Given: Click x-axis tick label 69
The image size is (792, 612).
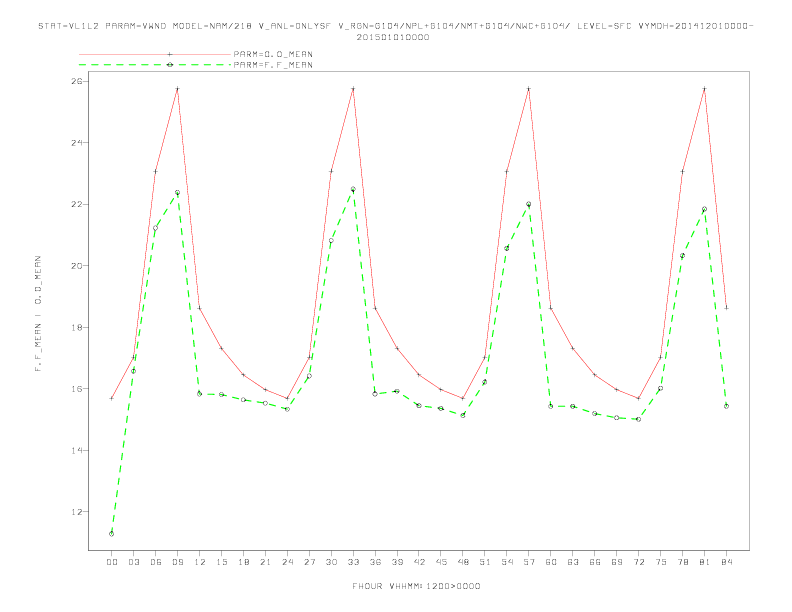Looking at the screenshot, I should point(617,562).
